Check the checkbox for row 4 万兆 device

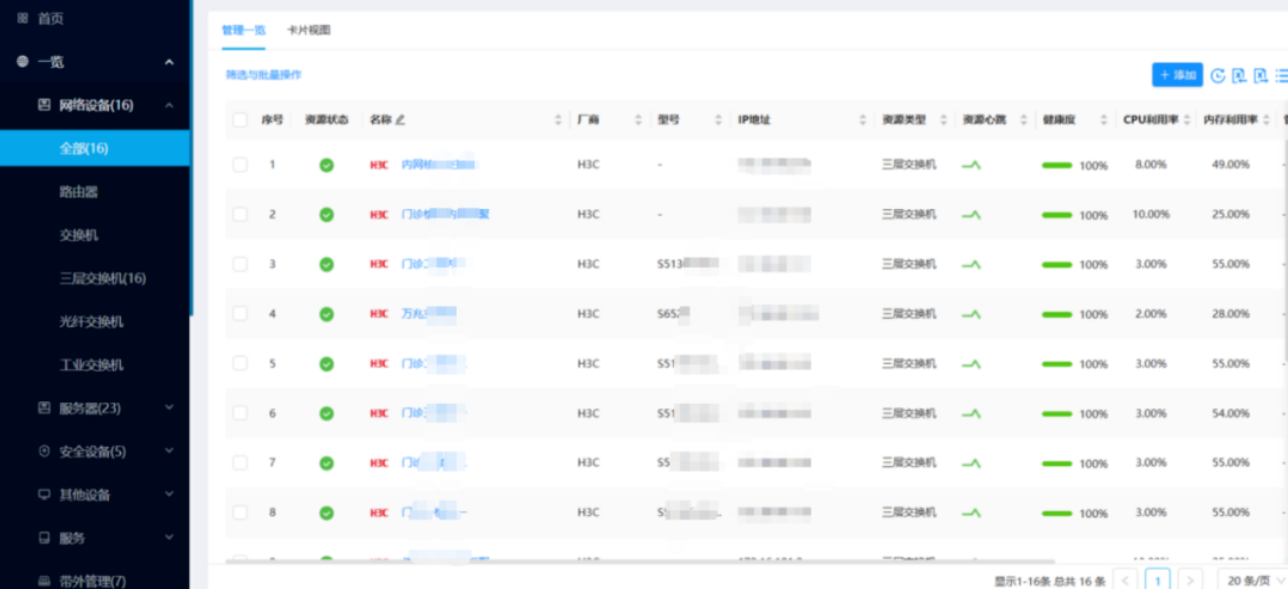pos(240,313)
